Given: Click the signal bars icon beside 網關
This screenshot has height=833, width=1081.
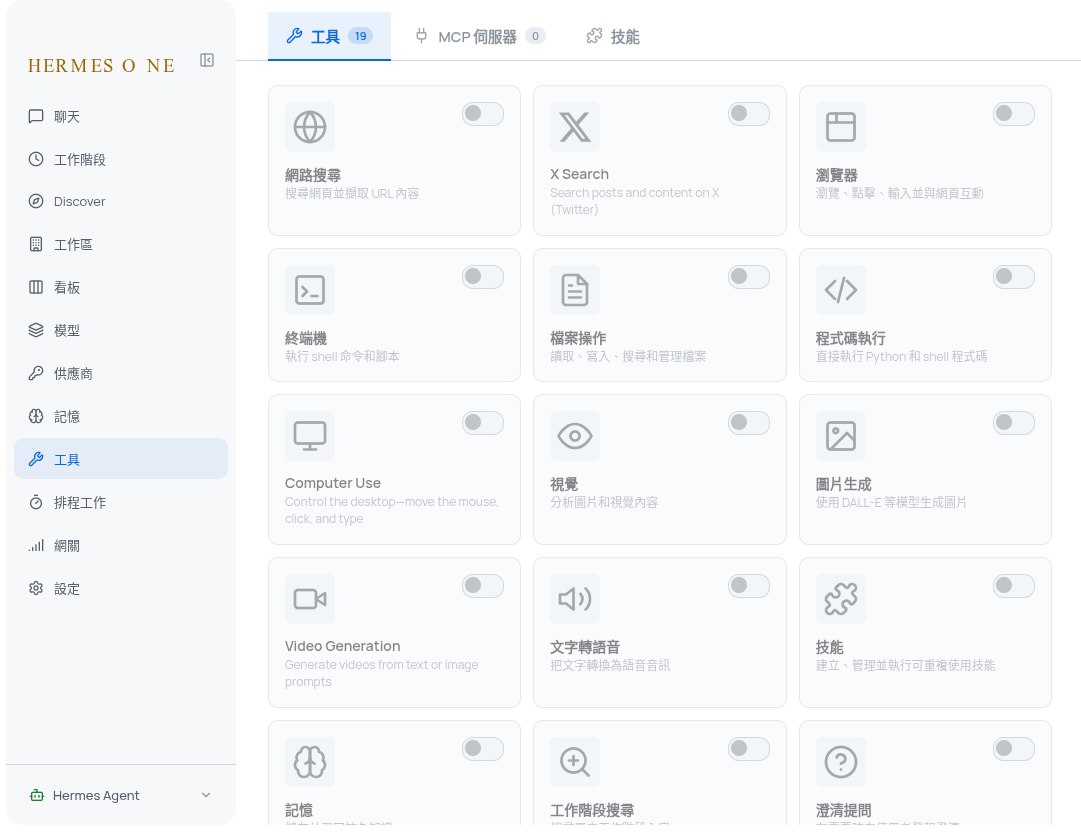Looking at the screenshot, I should [36, 545].
